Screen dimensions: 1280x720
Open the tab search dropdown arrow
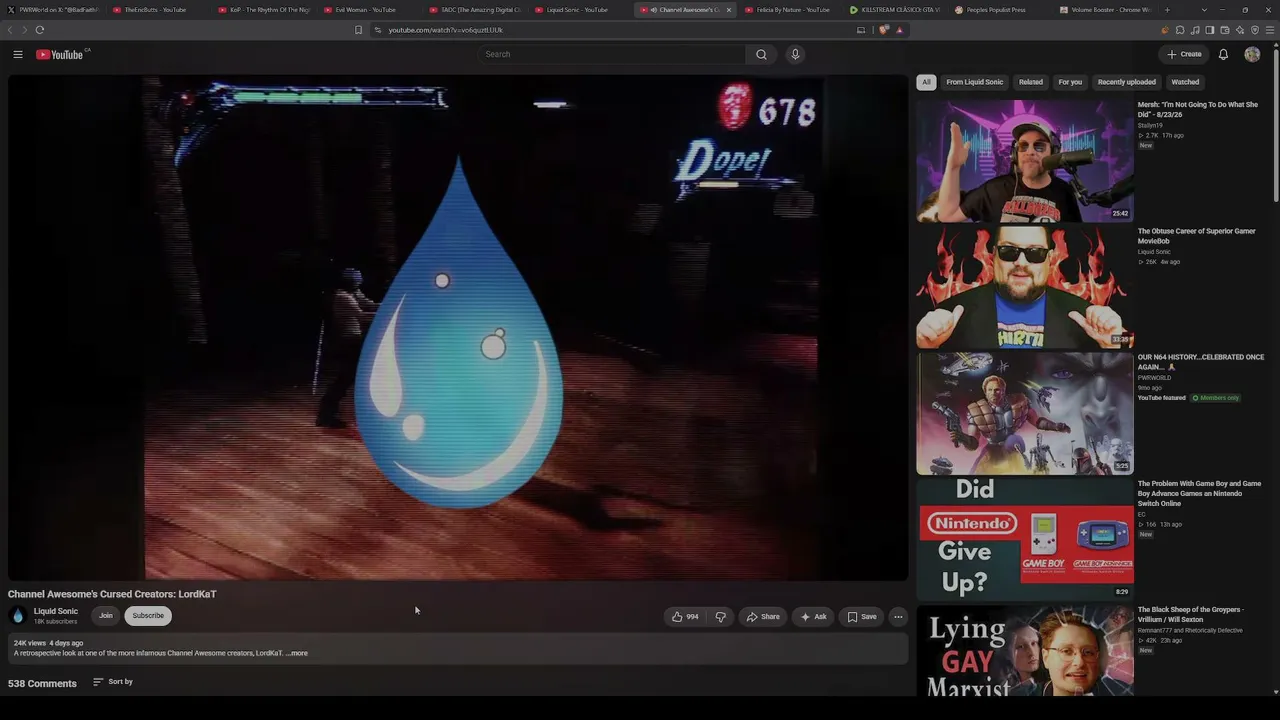1204,10
